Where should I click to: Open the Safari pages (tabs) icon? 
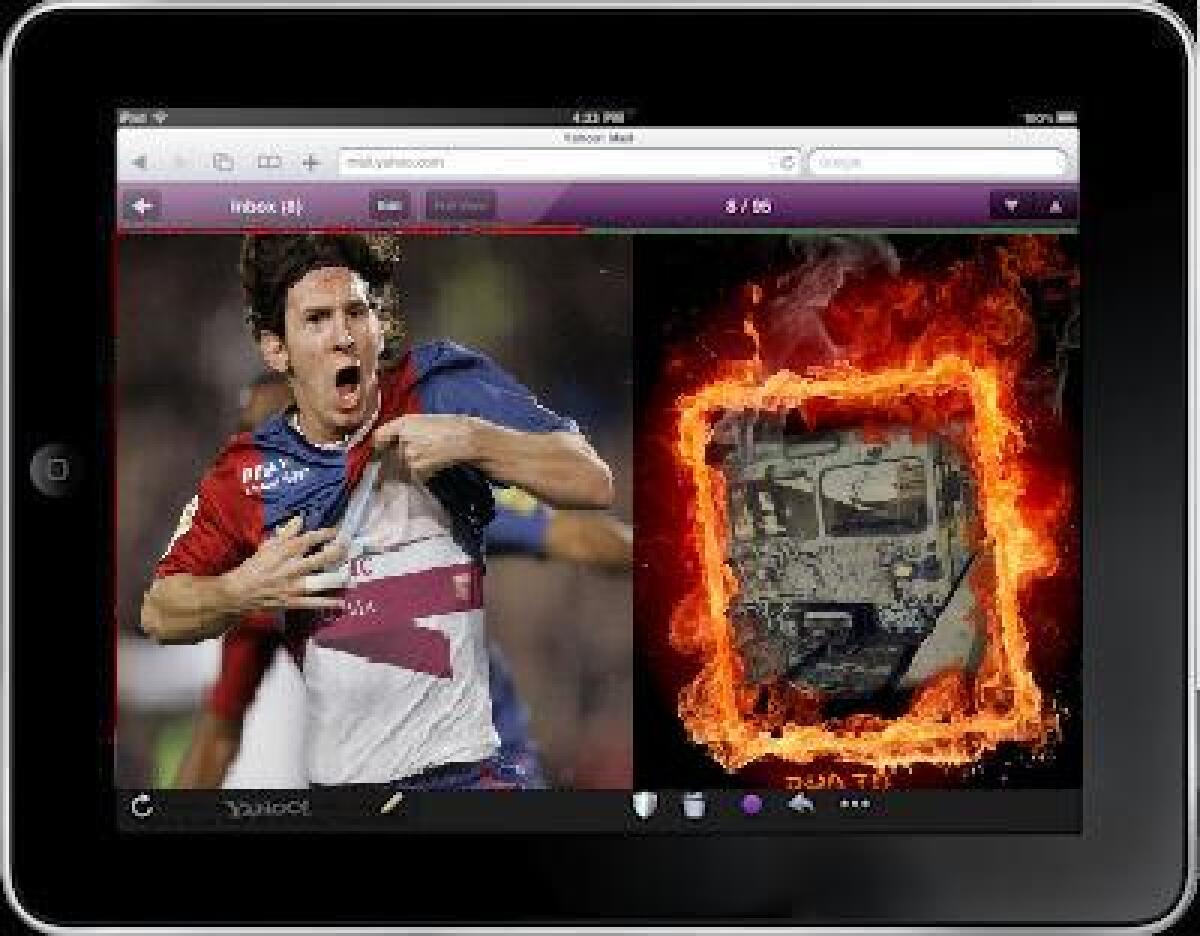coord(223,162)
